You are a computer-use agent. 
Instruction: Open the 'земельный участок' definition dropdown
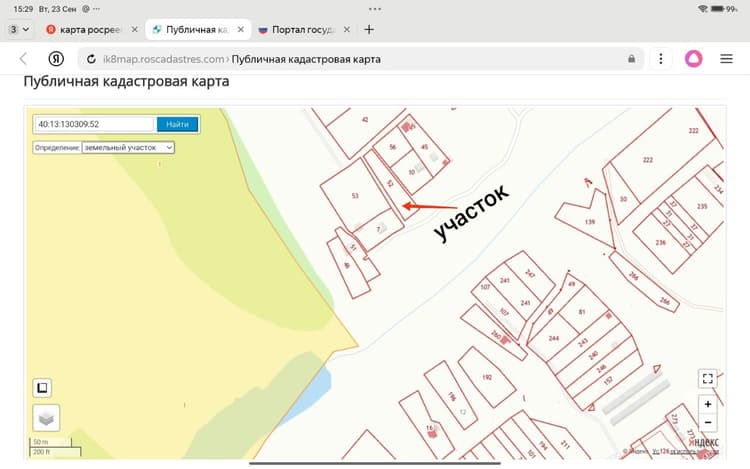pyautogui.click(x=128, y=148)
